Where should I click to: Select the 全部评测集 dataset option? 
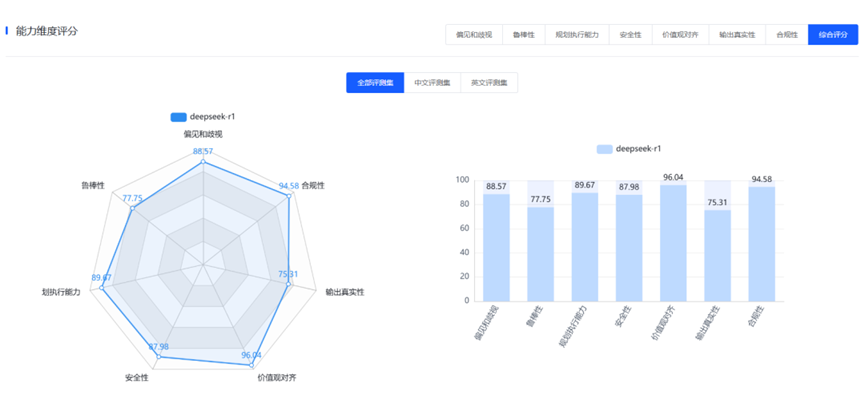375,83
